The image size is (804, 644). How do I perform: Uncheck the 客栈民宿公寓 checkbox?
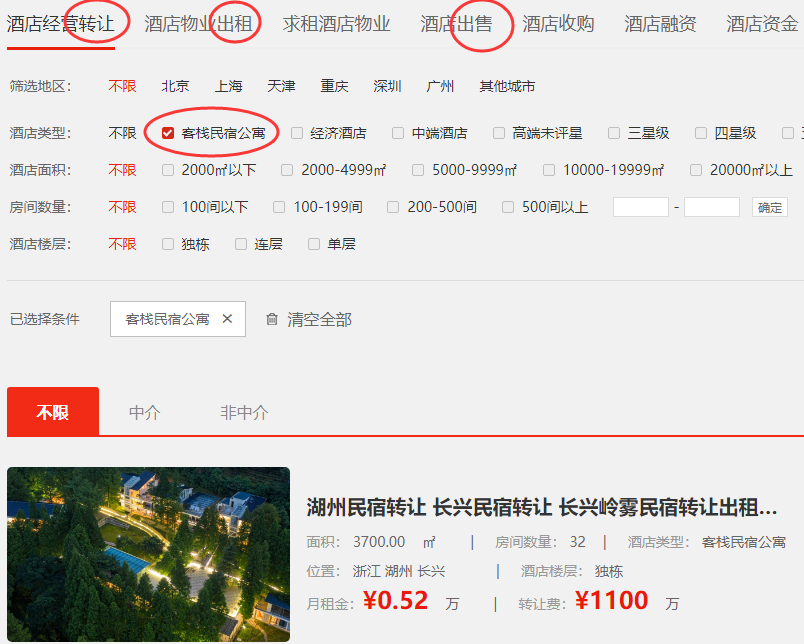pos(168,133)
